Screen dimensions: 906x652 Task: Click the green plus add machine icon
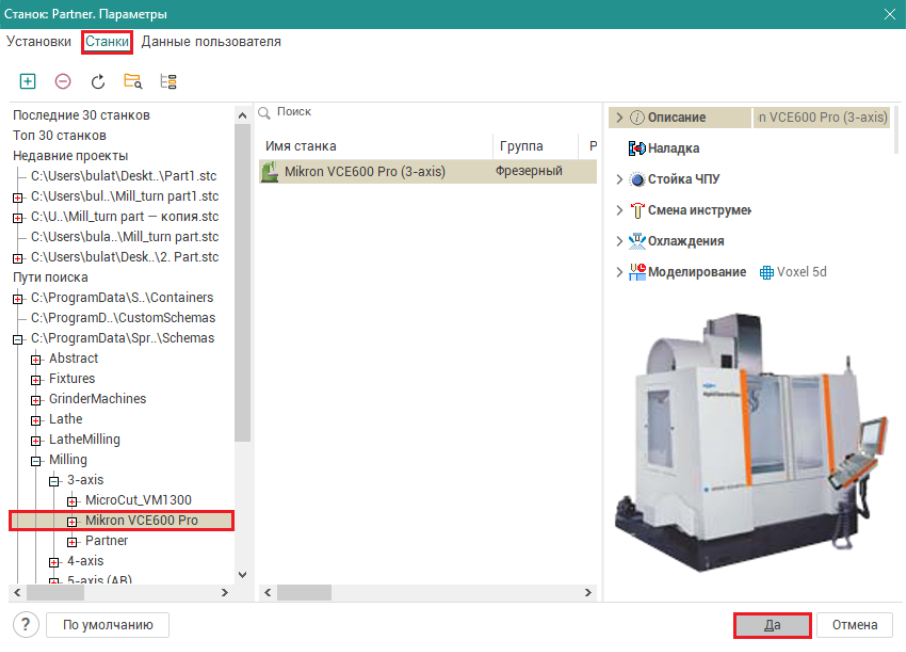pyautogui.click(x=28, y=82)
